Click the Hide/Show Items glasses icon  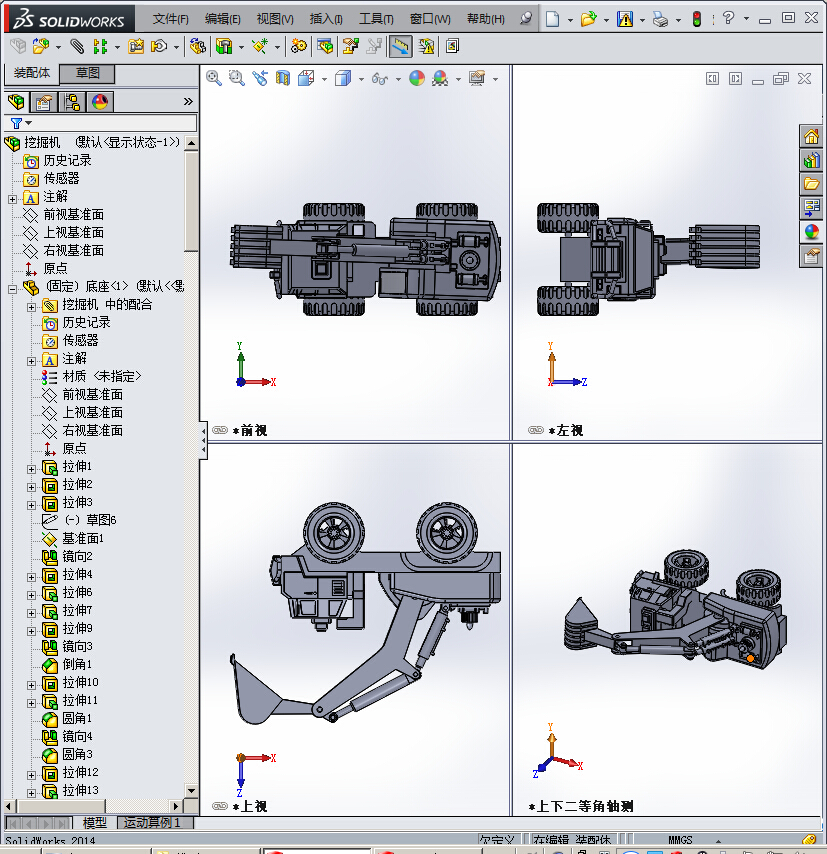click(380, 80)
